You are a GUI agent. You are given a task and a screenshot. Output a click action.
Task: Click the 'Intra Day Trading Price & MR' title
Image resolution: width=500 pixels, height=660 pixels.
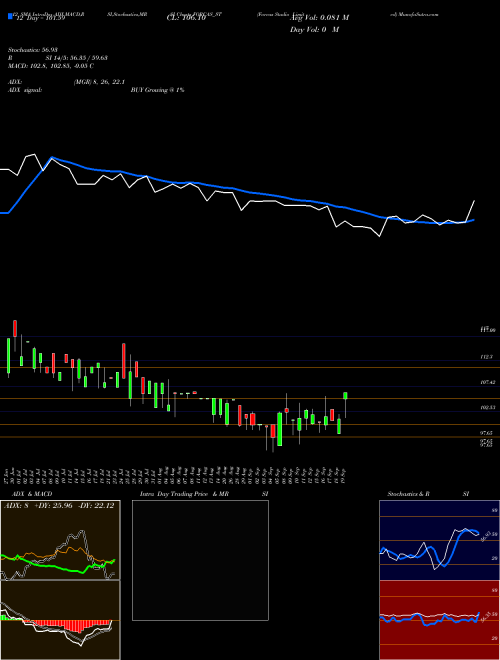coord(184,494)
